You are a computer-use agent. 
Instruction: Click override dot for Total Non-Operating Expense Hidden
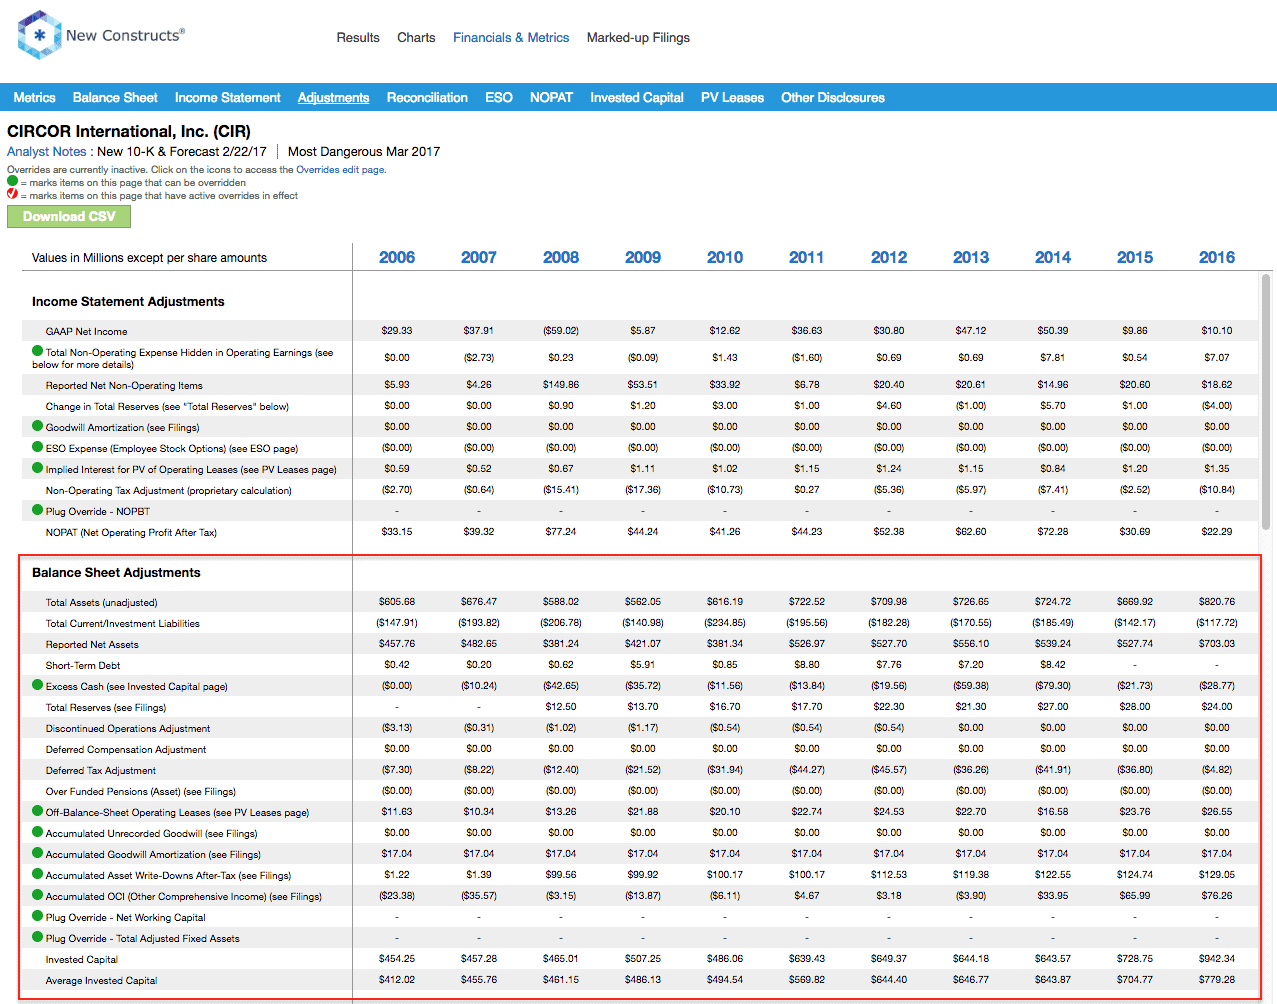tap(38, 351)
